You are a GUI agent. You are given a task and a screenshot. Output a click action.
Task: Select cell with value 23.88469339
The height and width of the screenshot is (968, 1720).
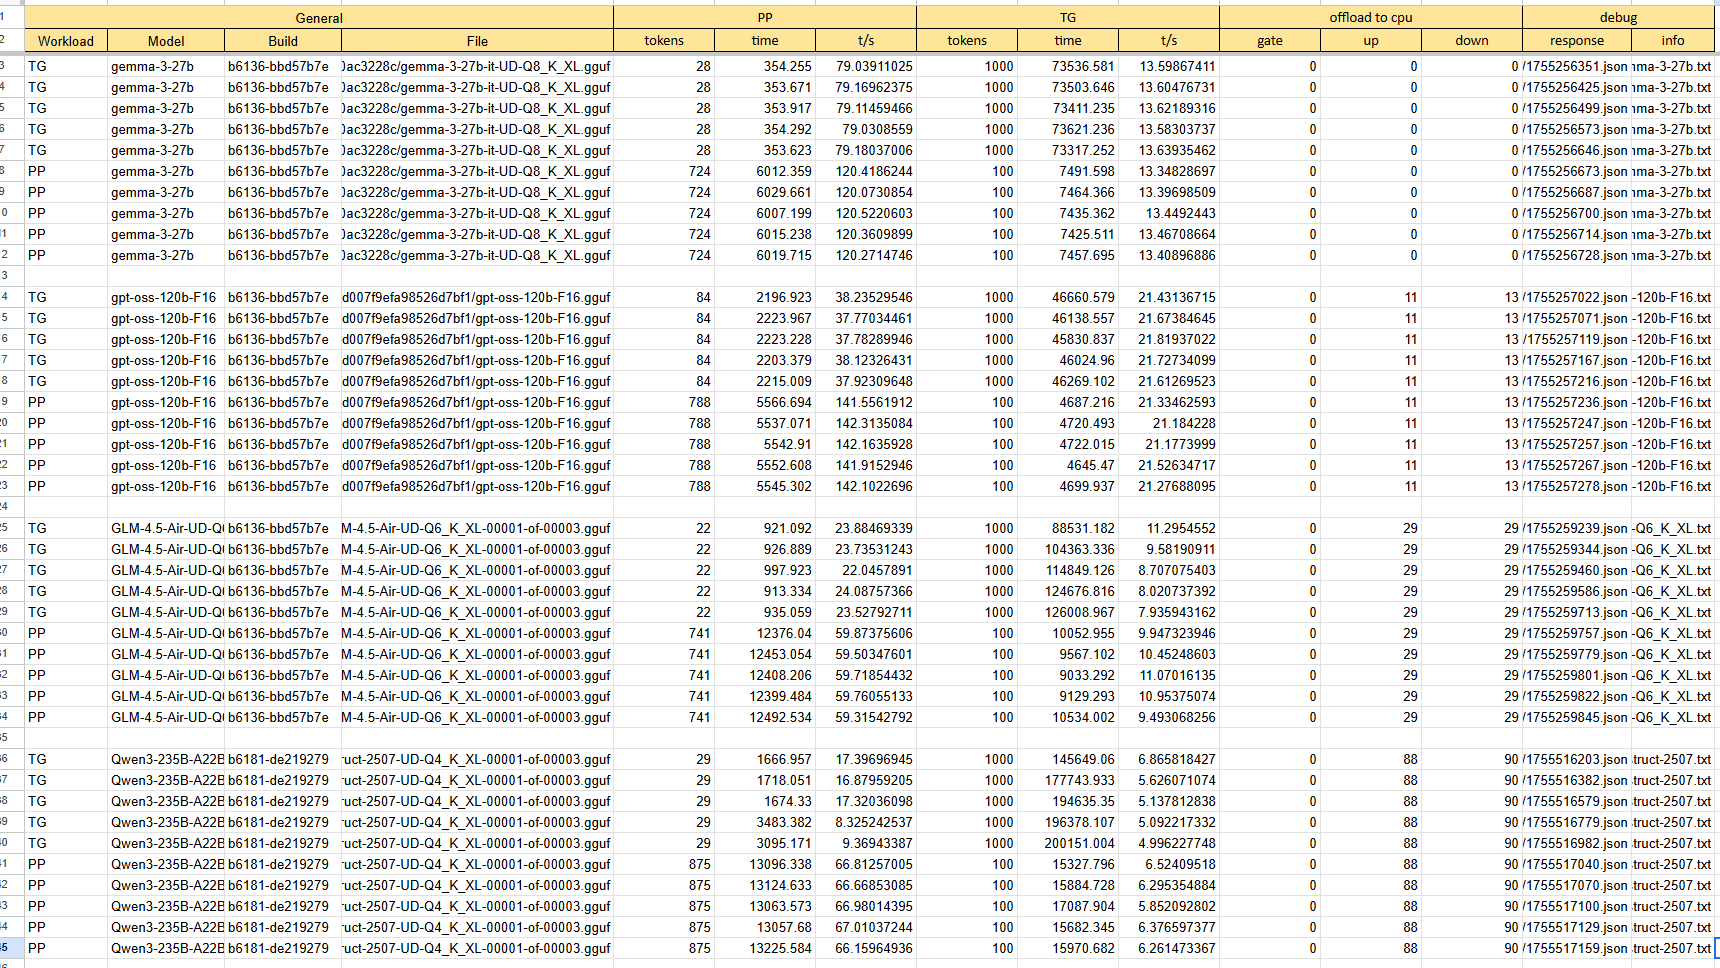coord(866,528)
